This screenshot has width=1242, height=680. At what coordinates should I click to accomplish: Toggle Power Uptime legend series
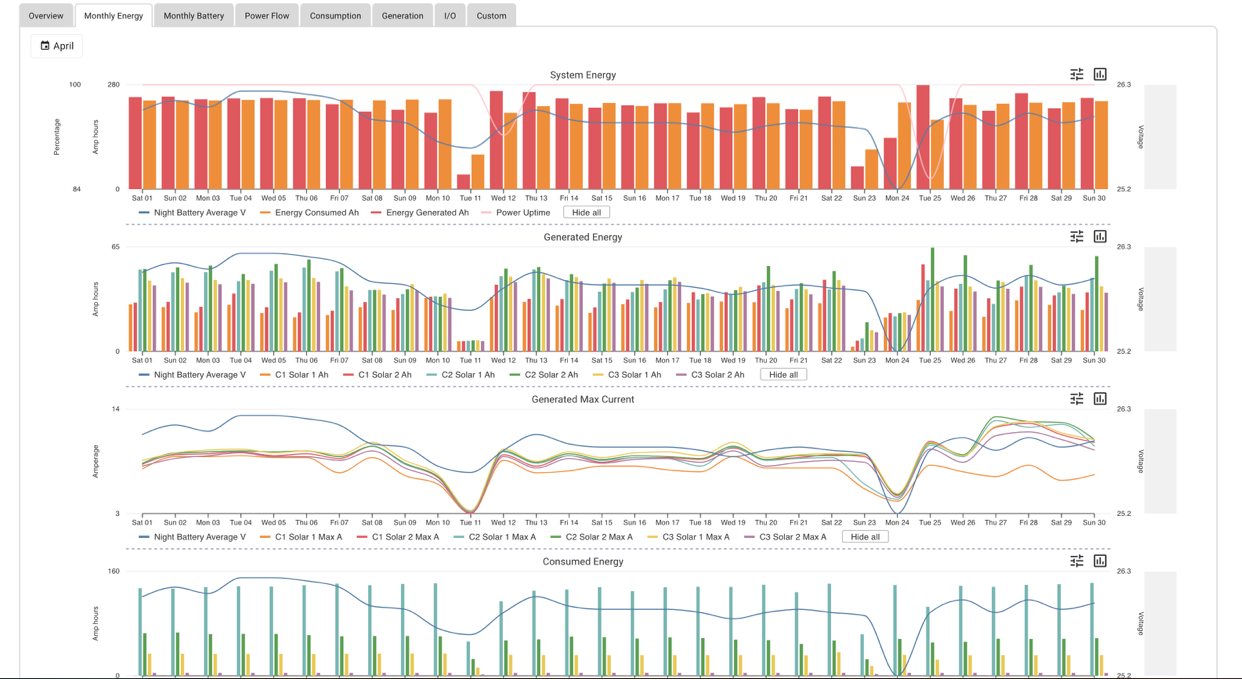515,213
